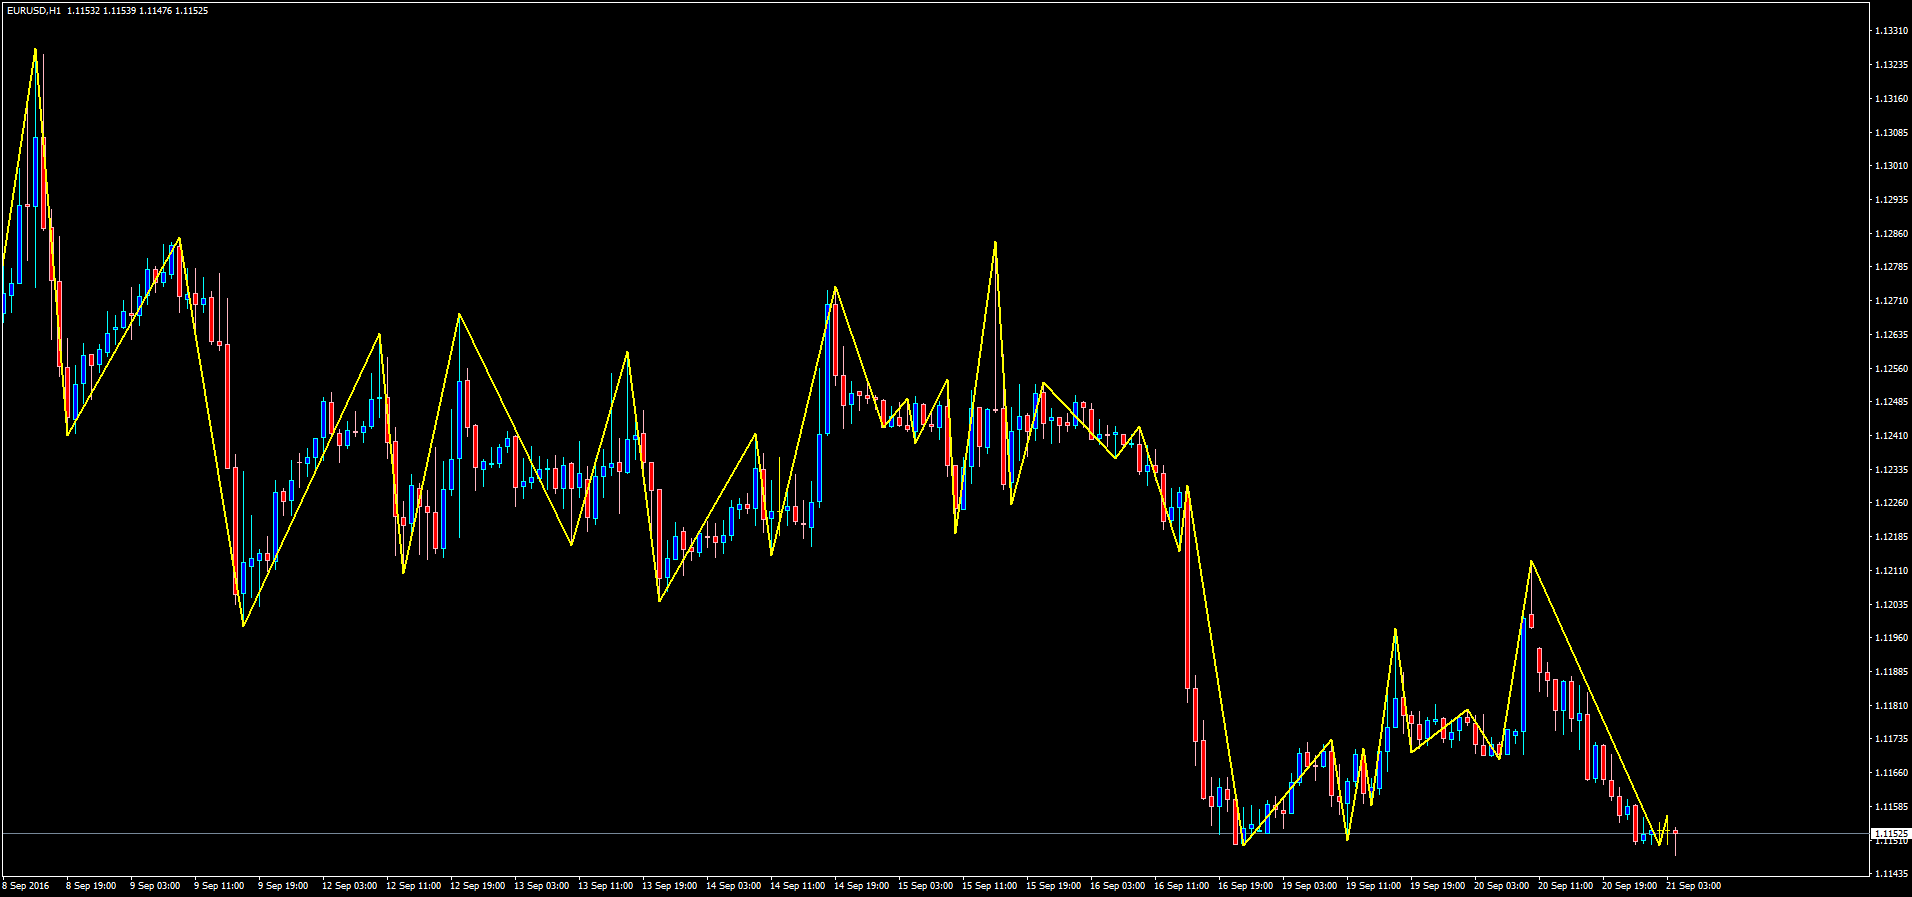Click the 21 Sep 03:00 time label
Viewport: 1912px width, 897px height.
(1693, 886)
